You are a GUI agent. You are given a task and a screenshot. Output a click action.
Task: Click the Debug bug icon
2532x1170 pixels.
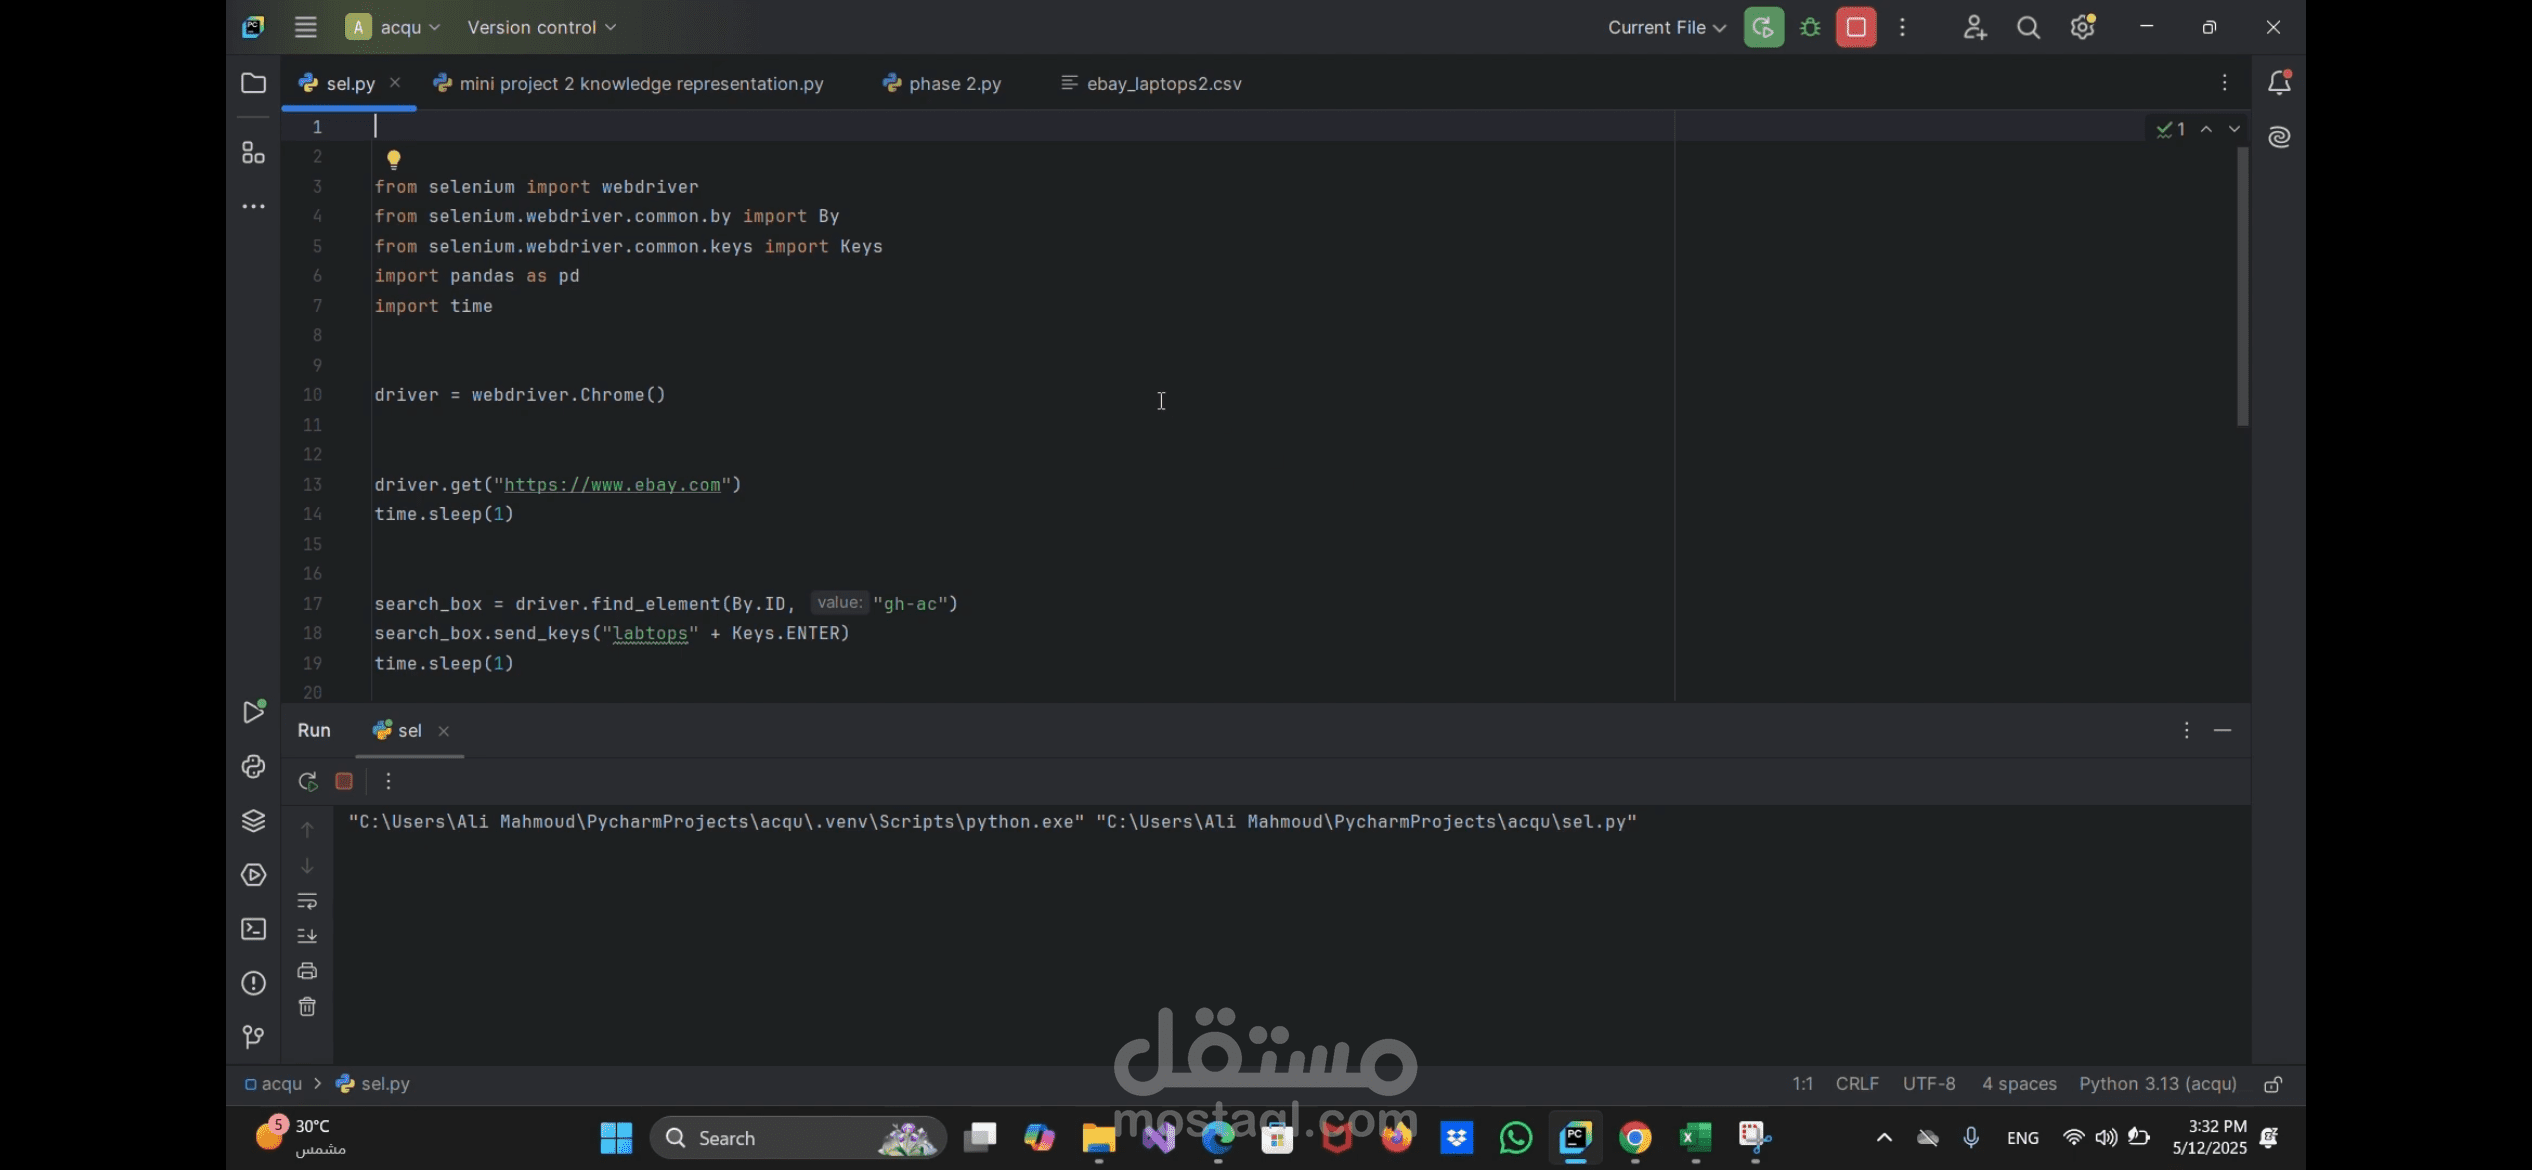pos(1810,28)
